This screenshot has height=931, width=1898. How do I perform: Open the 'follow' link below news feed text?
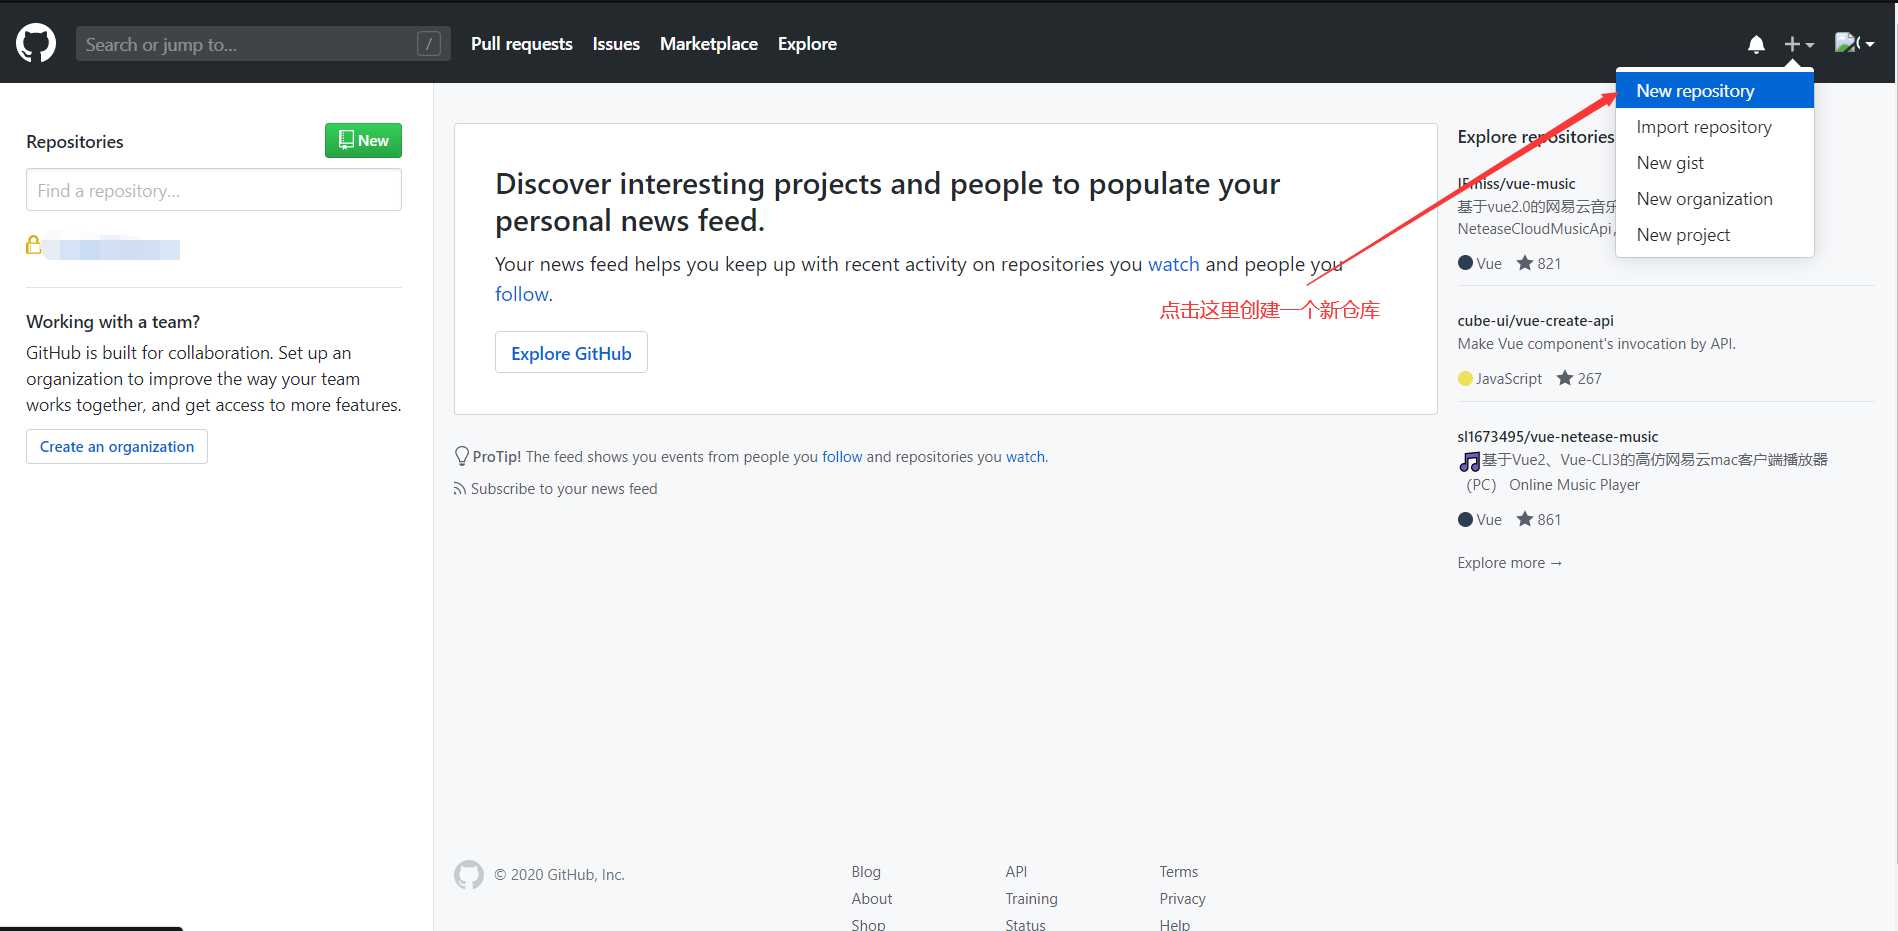point(521,294)
